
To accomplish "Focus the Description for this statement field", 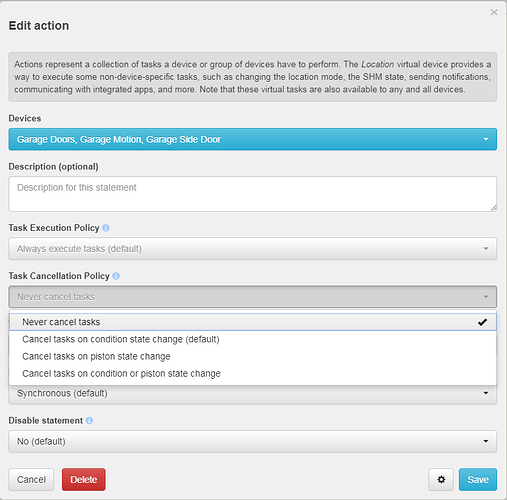I will pos(253,194).
